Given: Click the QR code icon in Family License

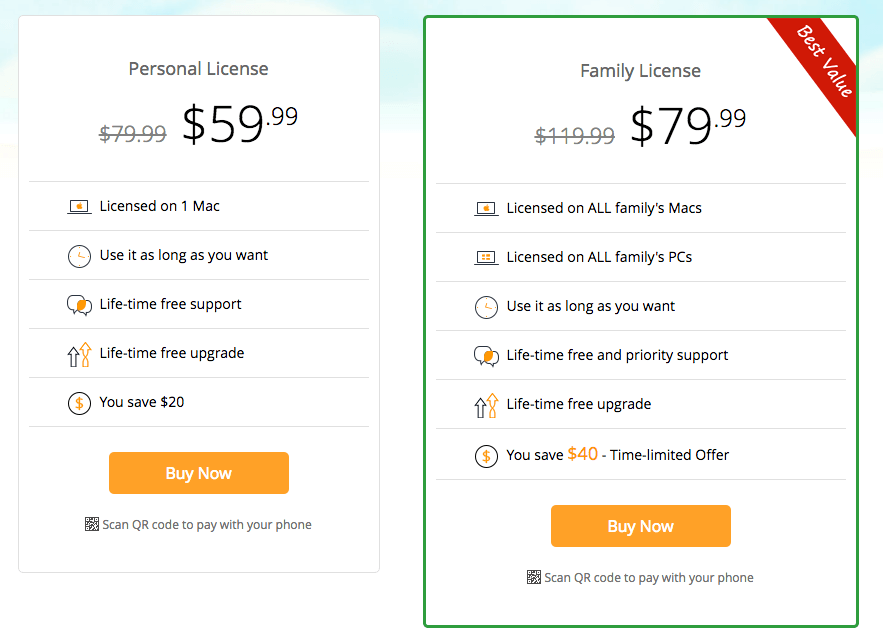Looking at the screenshot, I should coord(533,577).
